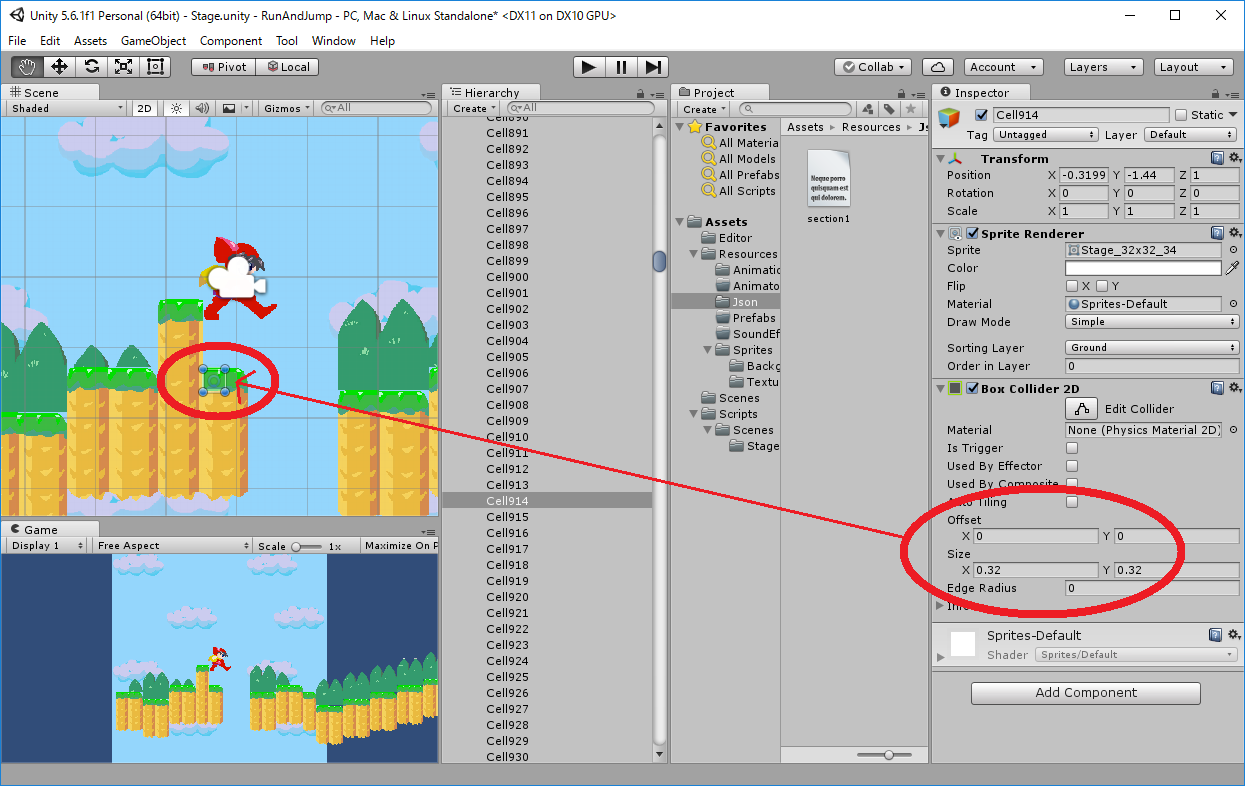Screen dimensions: 1245x786
Task: Toggle the Static checkbox
Action: tap(1181, 115)
